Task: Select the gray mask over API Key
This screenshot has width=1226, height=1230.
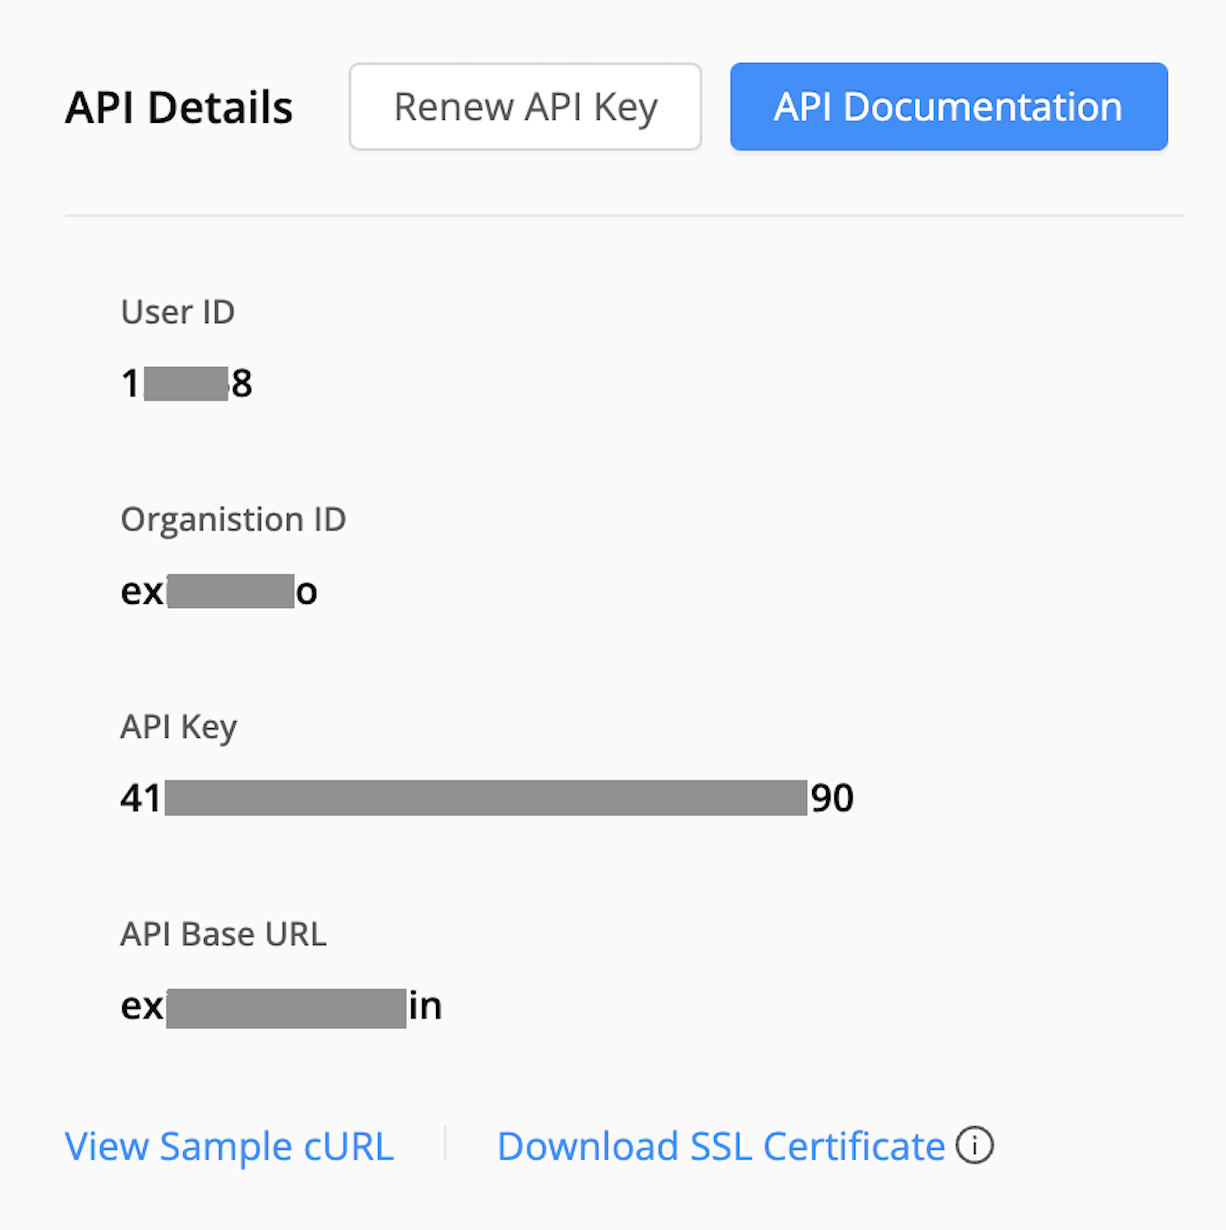Action: point(485,798)
